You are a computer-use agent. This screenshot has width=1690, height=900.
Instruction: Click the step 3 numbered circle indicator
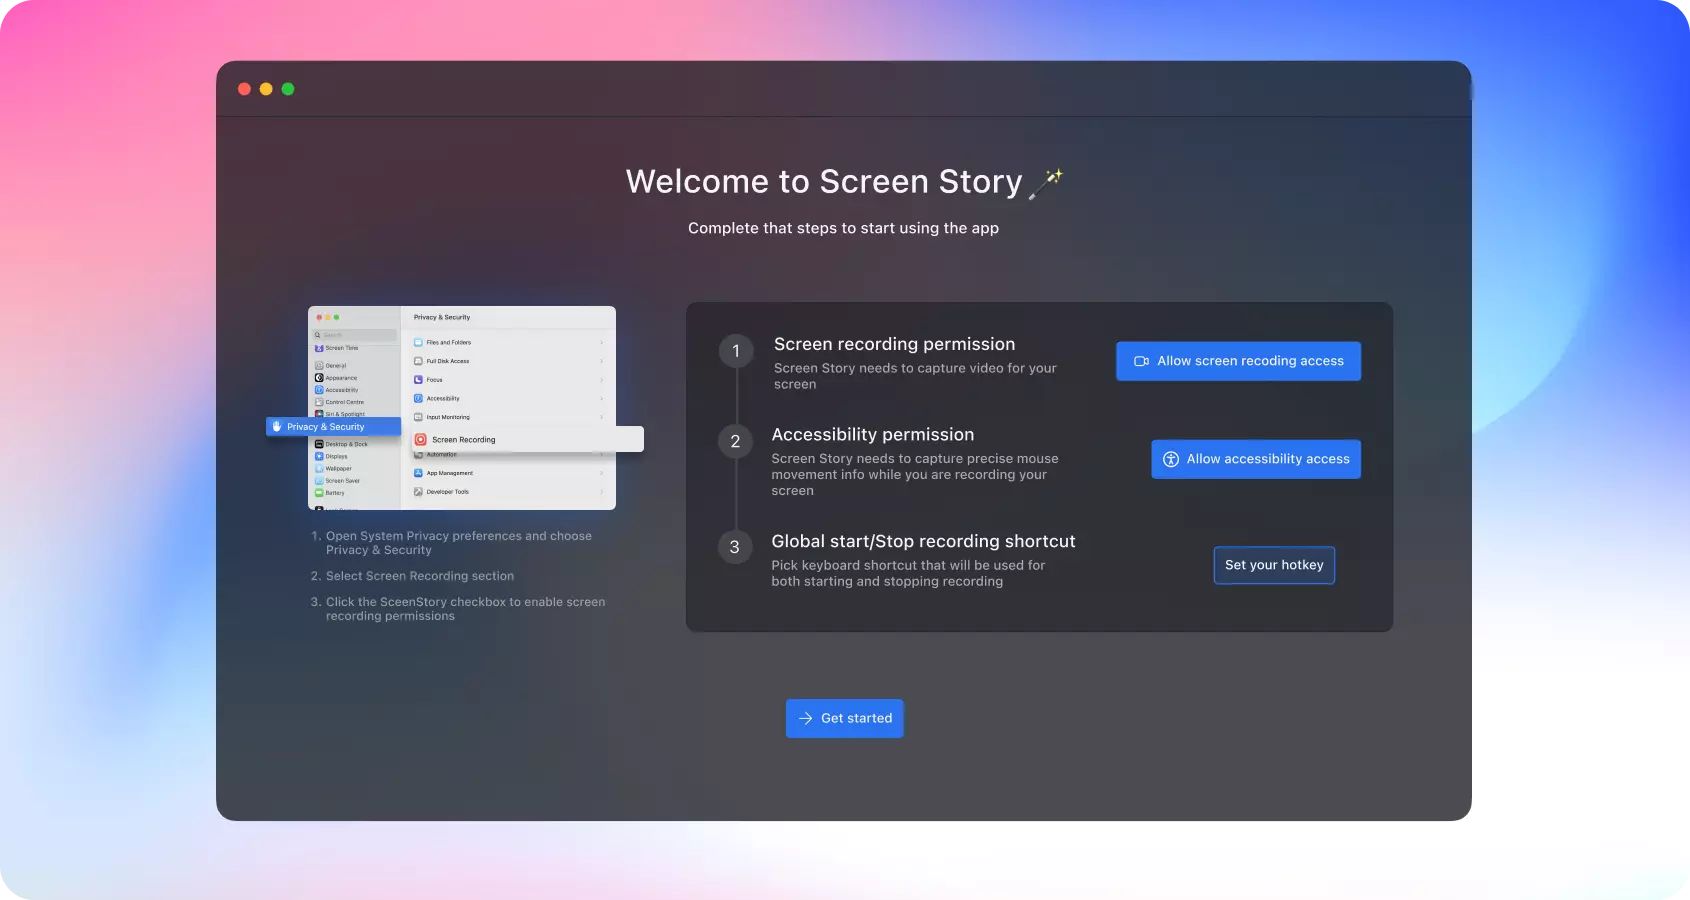pos(736,547)
